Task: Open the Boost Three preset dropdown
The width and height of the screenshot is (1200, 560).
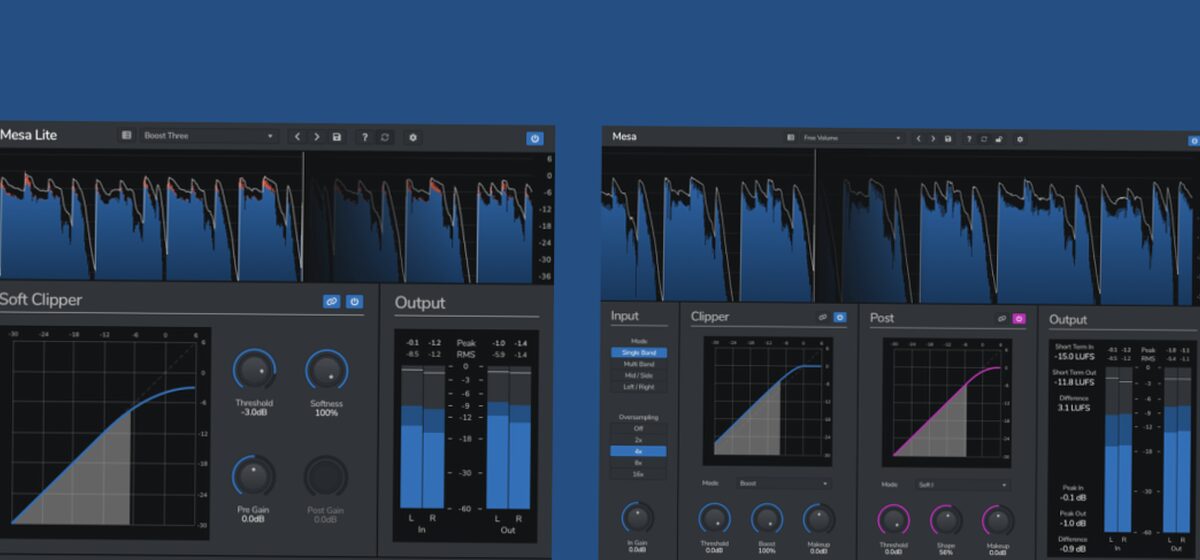Action: tap(208, 136)
